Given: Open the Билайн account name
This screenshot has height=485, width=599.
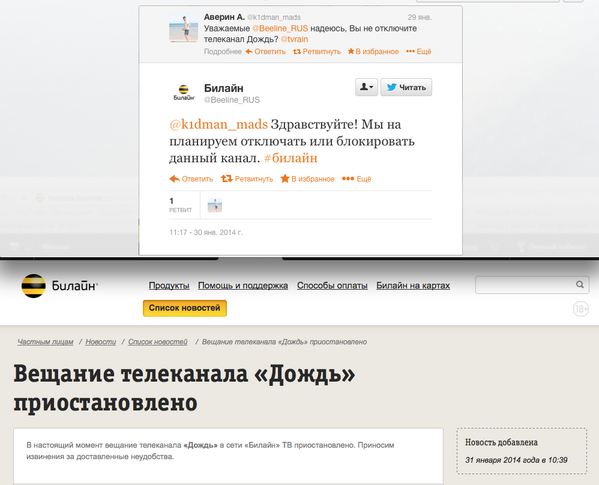Looking at the screenshot, I should [224, 88].
